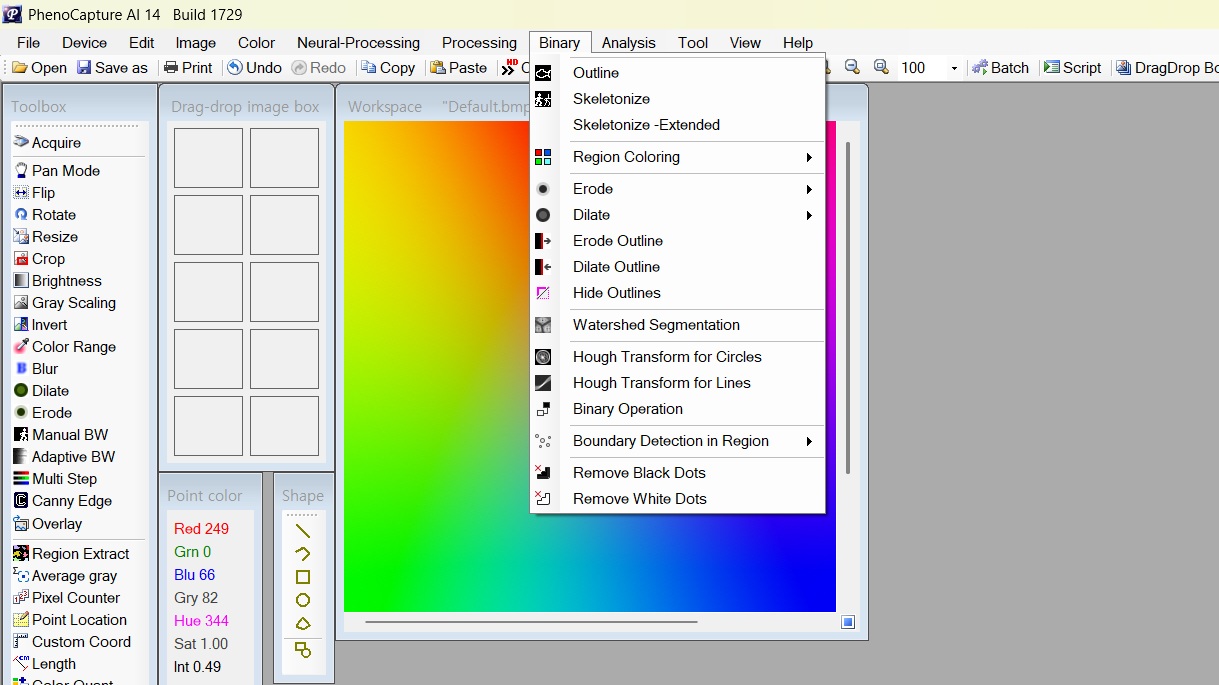
Task: Select the line shape tool
Action: pos(303,531)
